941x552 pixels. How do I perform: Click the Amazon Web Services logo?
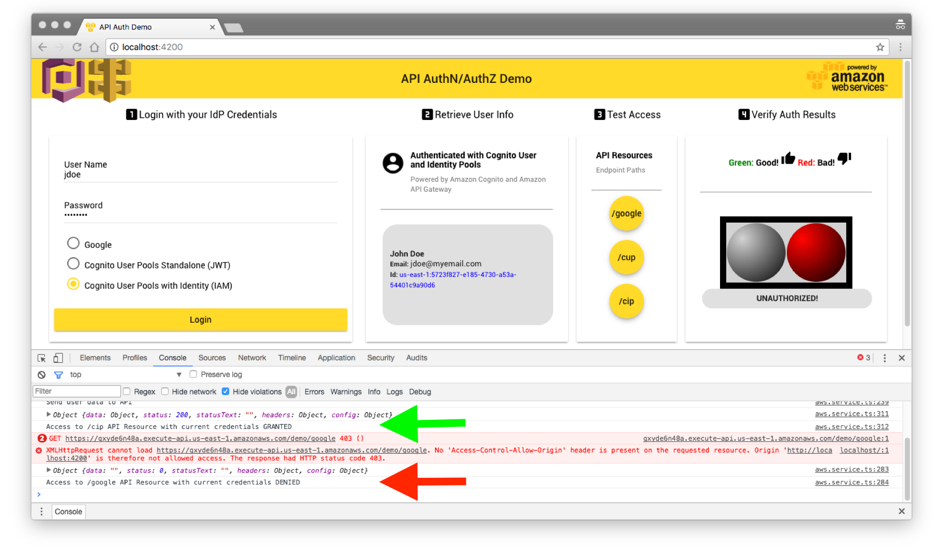tap(847, 78)
